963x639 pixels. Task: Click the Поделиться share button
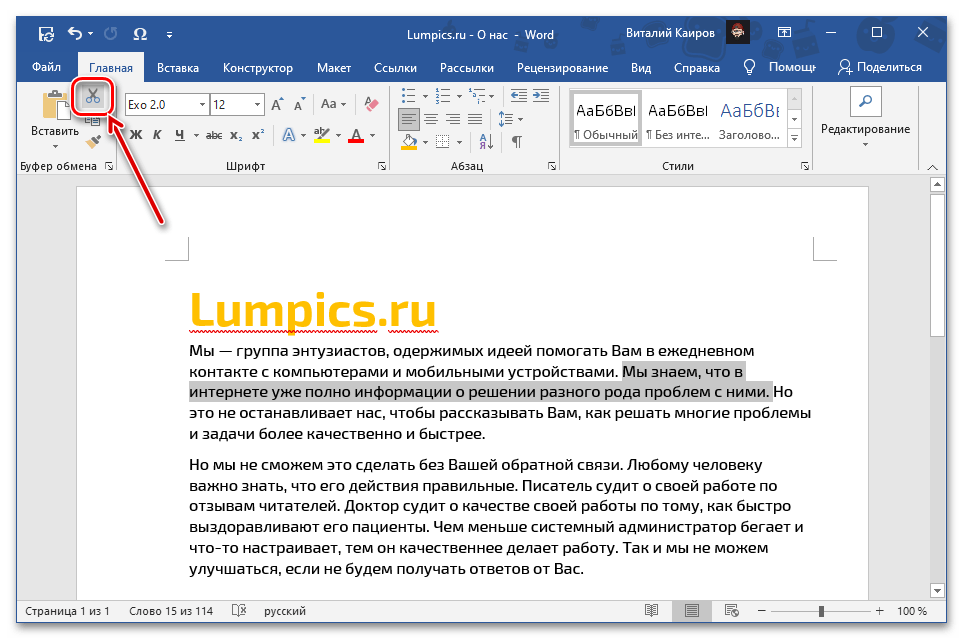coord(880,67)
